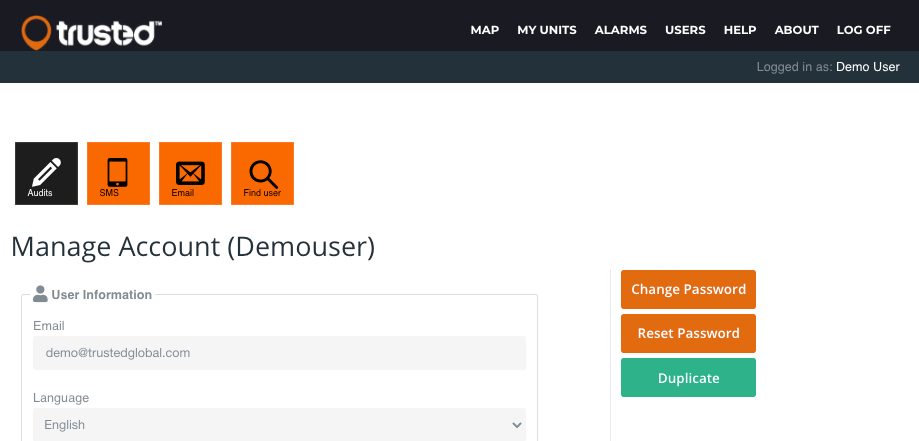The width and height of the screenshot is (919, 441).
Task: Click the person icon beside User Information
Action: point(40,294)
